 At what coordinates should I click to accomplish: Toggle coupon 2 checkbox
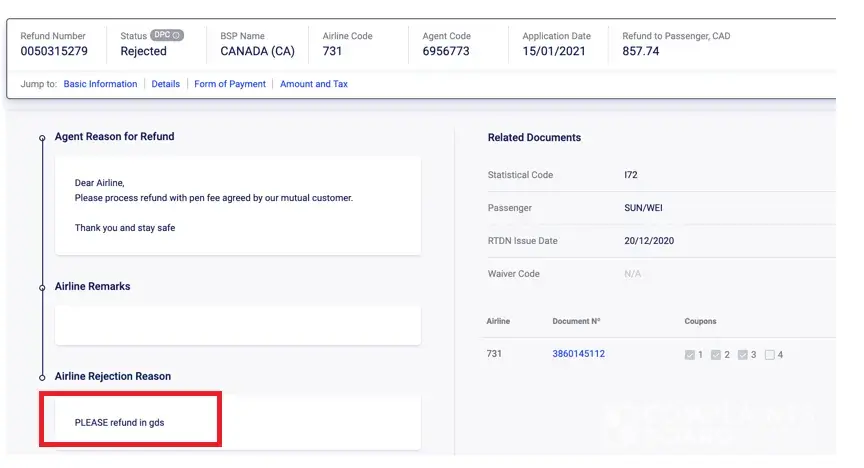tap(716, 355)
